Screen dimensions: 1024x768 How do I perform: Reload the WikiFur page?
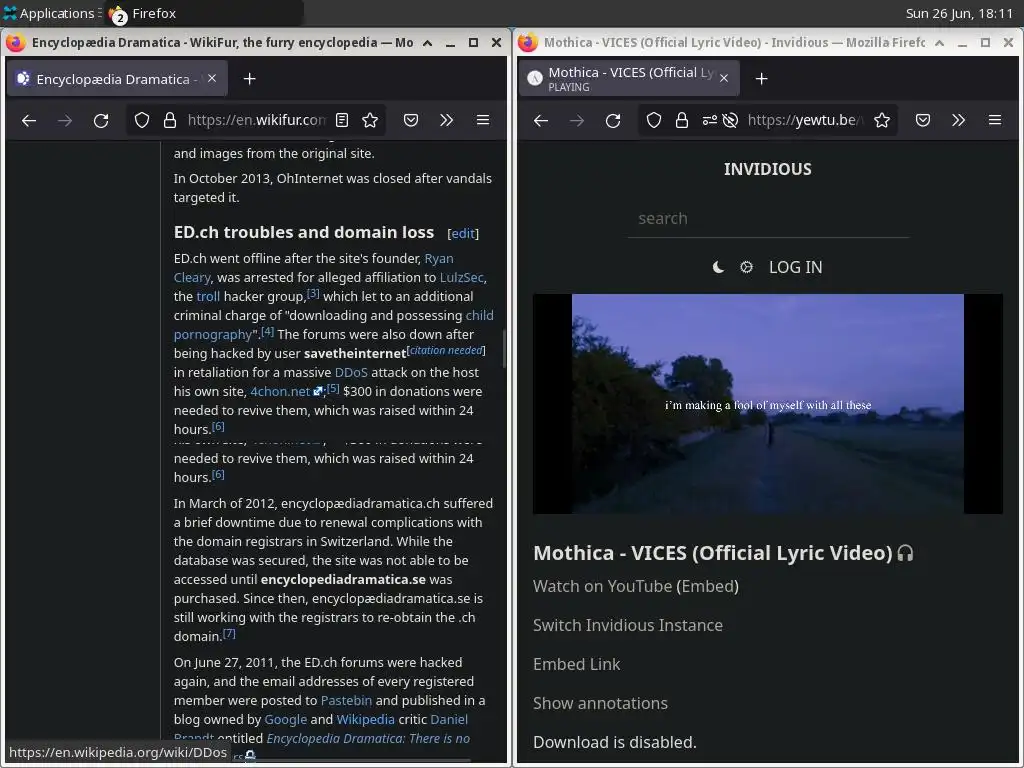coord(101,120)
